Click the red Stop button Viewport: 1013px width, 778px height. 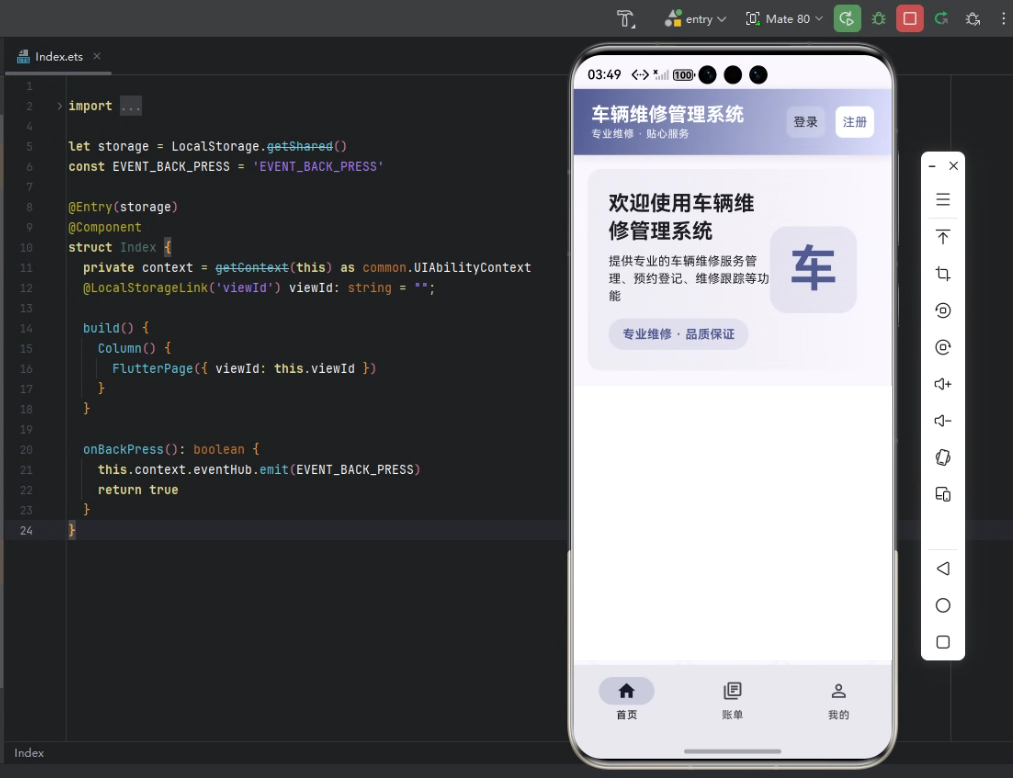[910, 19]
